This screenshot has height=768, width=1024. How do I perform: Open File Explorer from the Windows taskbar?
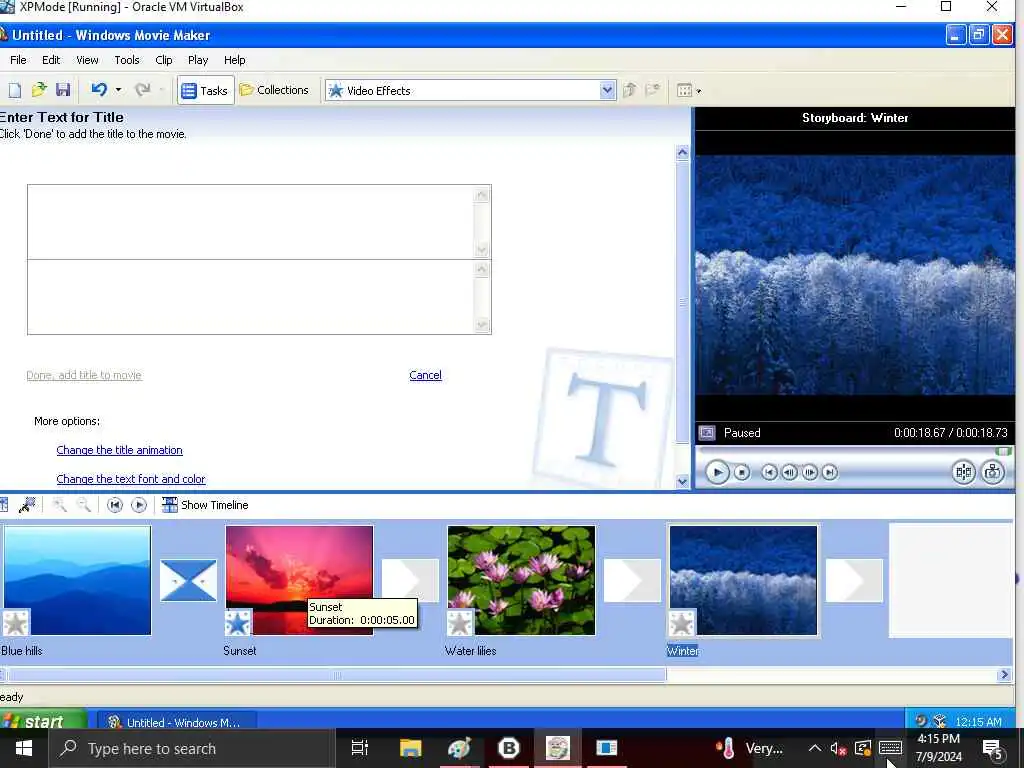(411, 748)
